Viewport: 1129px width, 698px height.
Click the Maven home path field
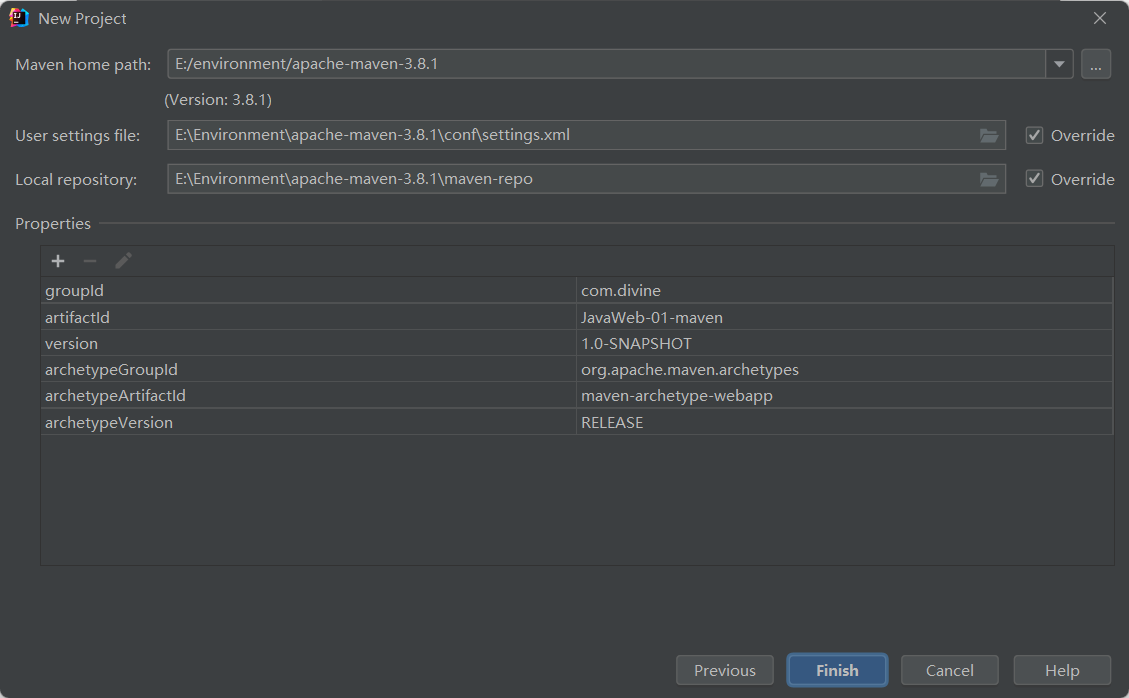pos(606,64)
